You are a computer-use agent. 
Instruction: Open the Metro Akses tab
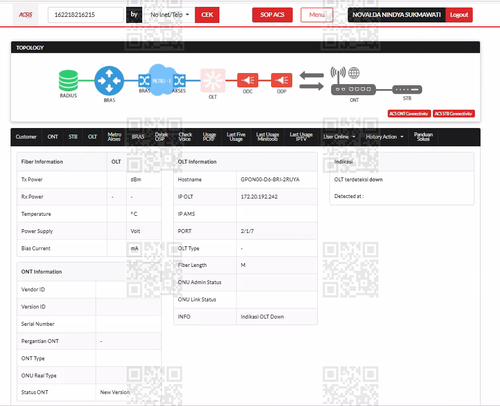pos(114,137)
